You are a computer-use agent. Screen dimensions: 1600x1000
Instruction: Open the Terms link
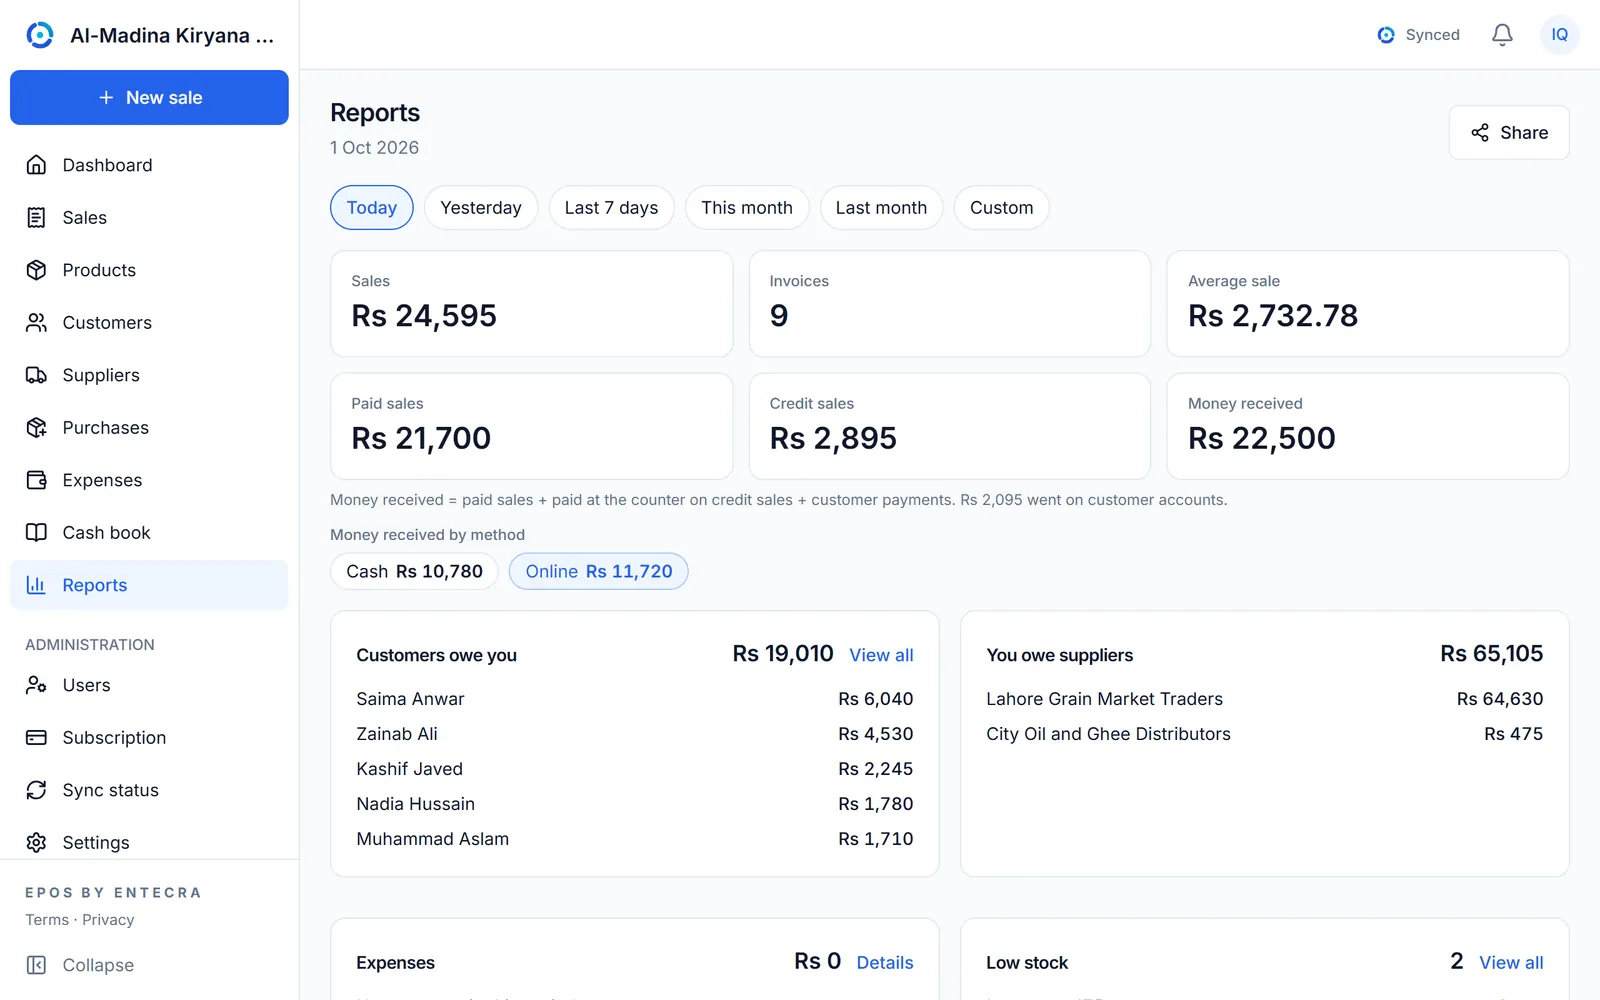point(47,920)
